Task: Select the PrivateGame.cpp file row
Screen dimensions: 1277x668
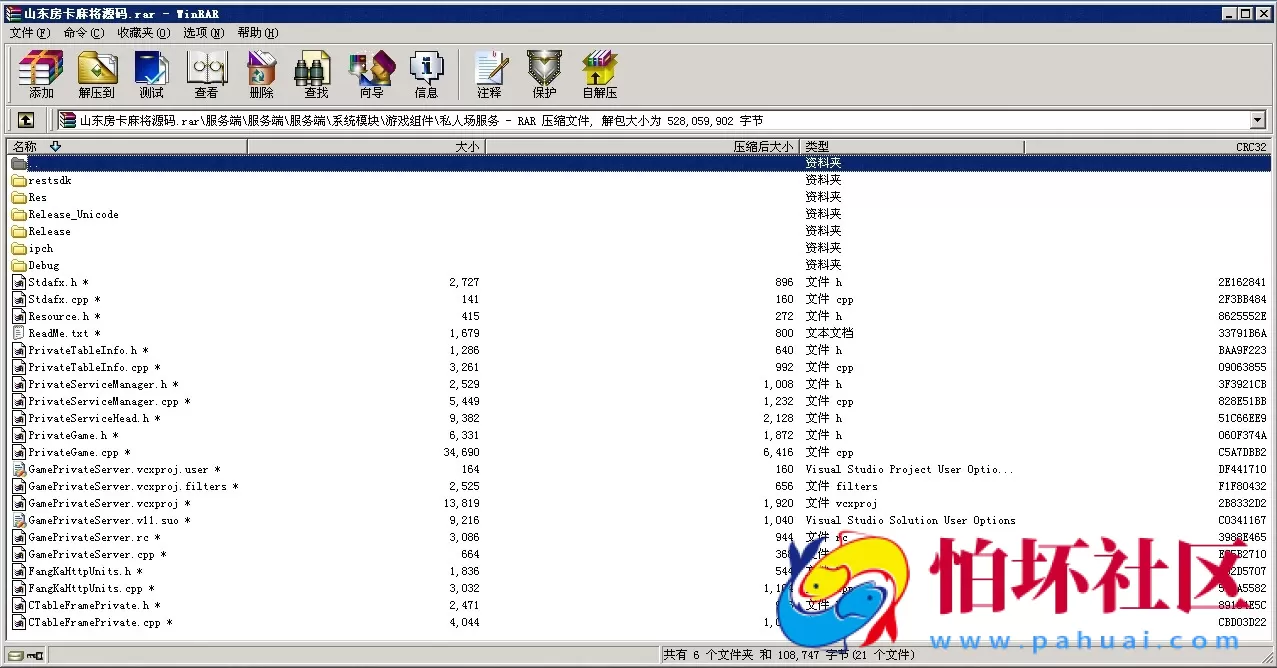Action: click(x=73, y=452)
